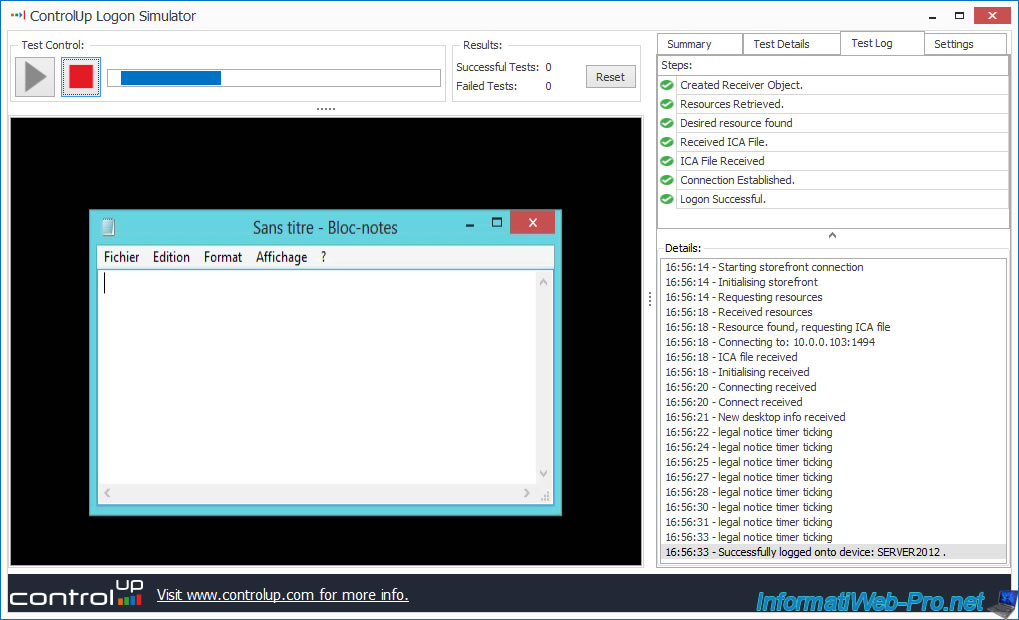Viewport: 1019px width, 620px height.
Task: Select log line 'Received resources'
Action: point(834,312)
